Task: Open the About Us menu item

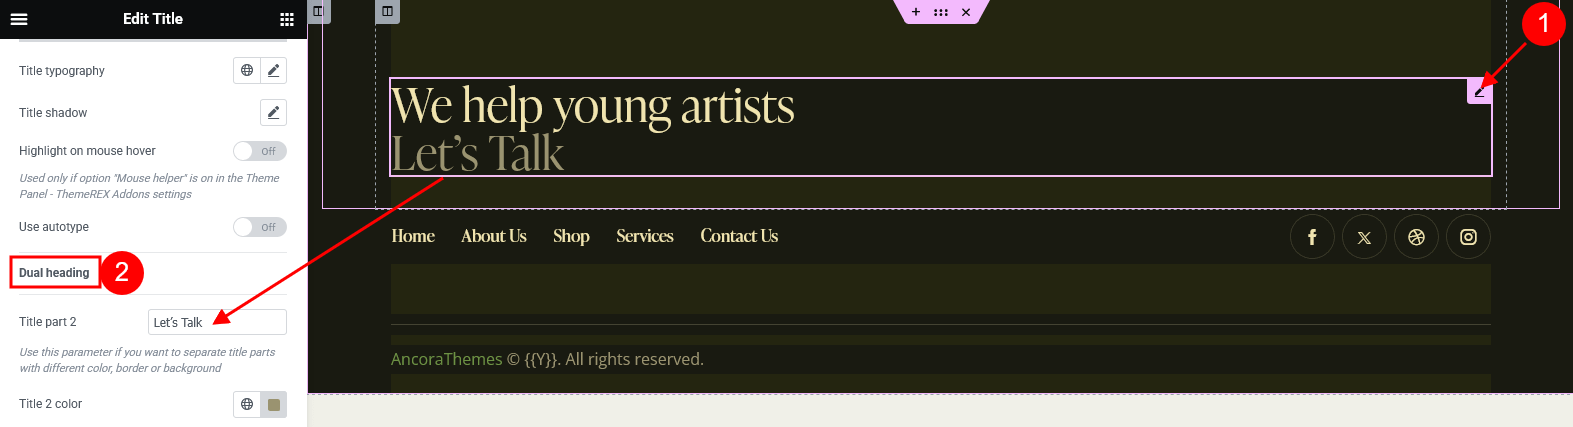Action: click(x=494, y=236)
